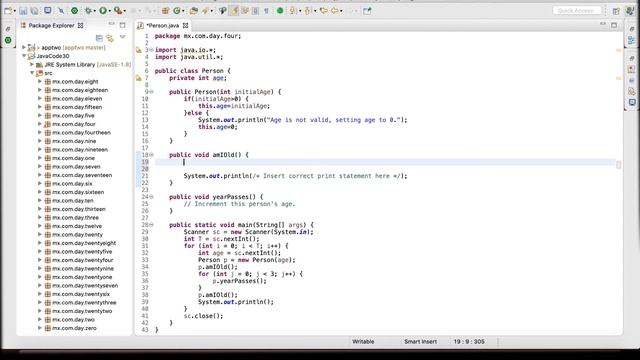The image size is (640, 360).
Task: Click the Save icon in toolbar
Action: (23, 11)
